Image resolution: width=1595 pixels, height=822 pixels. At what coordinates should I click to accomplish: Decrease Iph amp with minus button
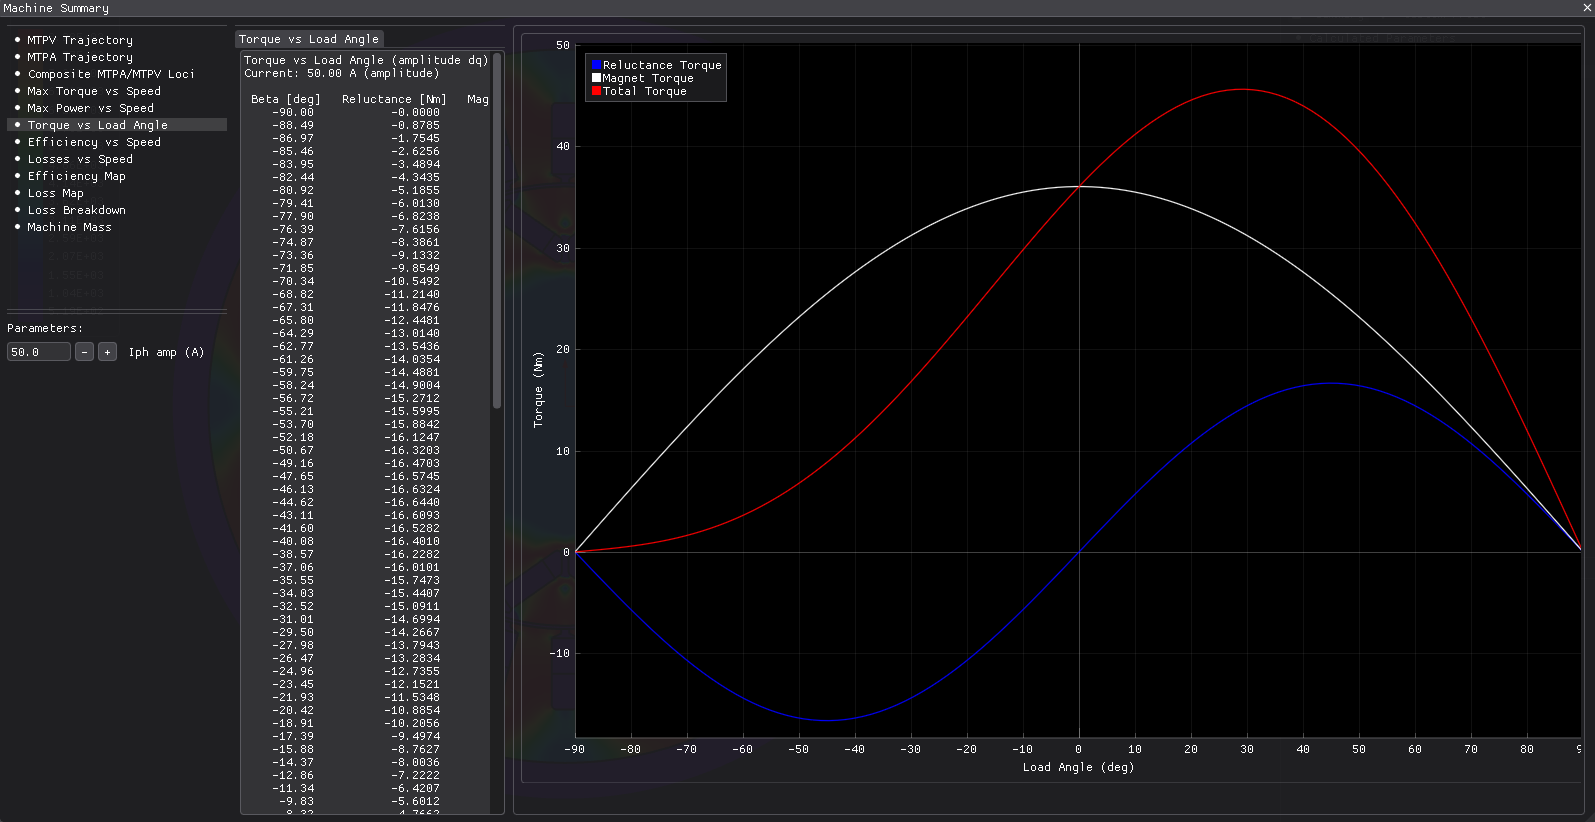(85, 352)
